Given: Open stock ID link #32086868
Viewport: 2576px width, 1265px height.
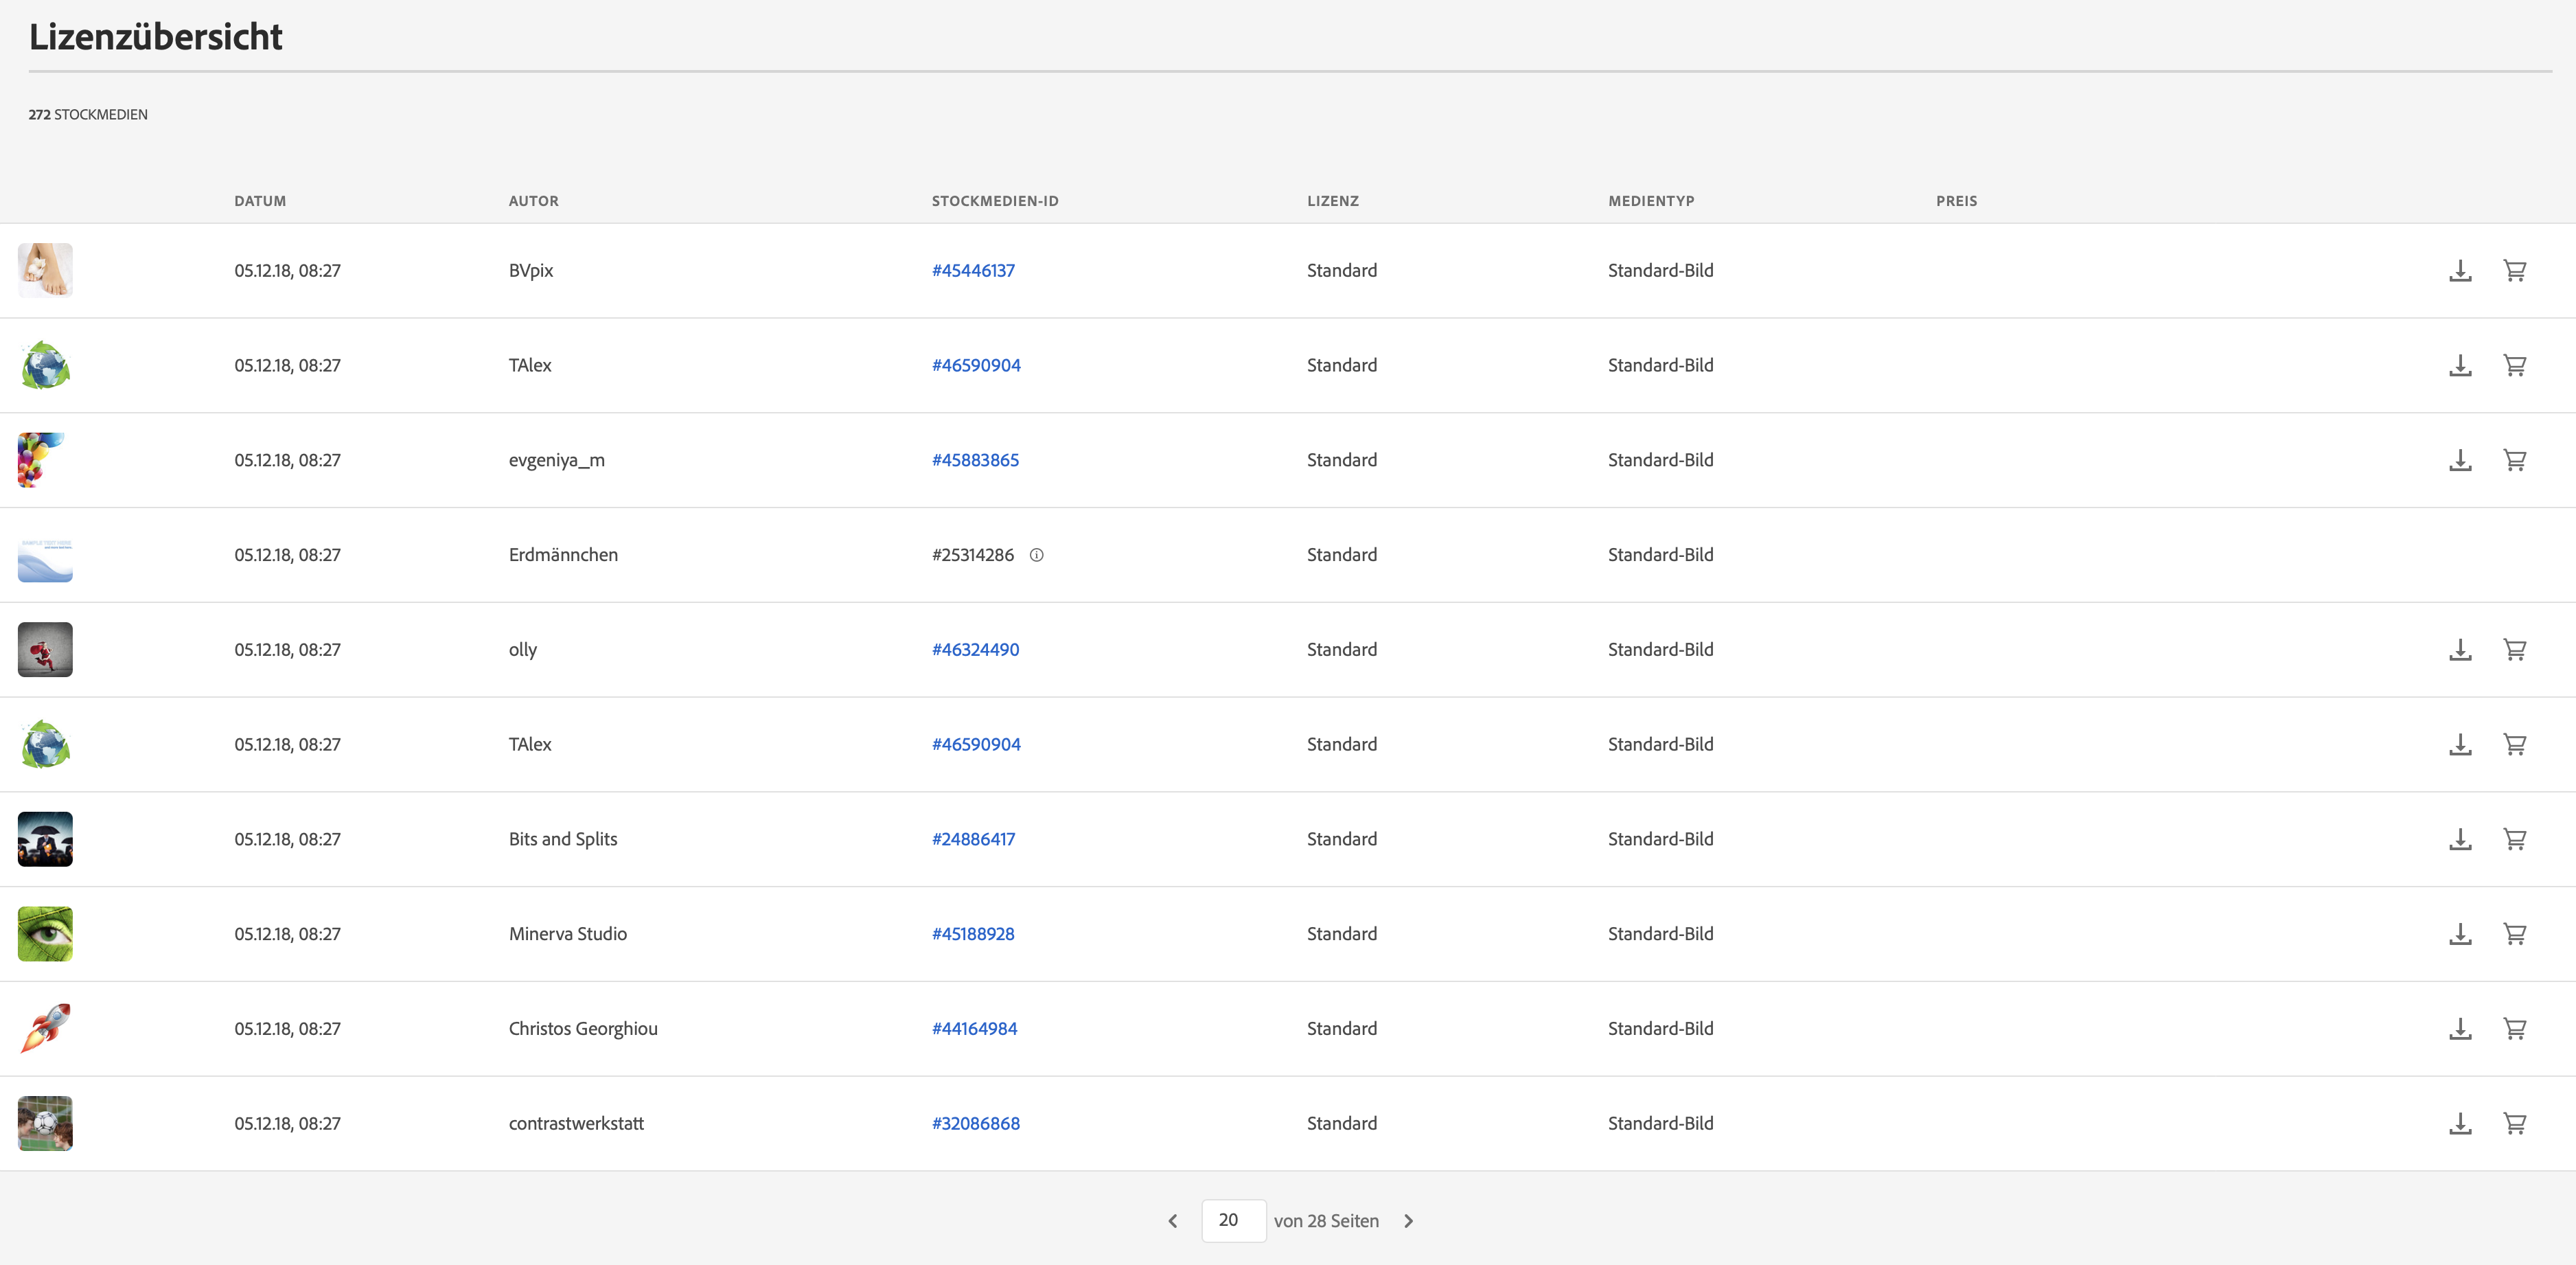Looking at the screenshot, I should click(975, 1123).
